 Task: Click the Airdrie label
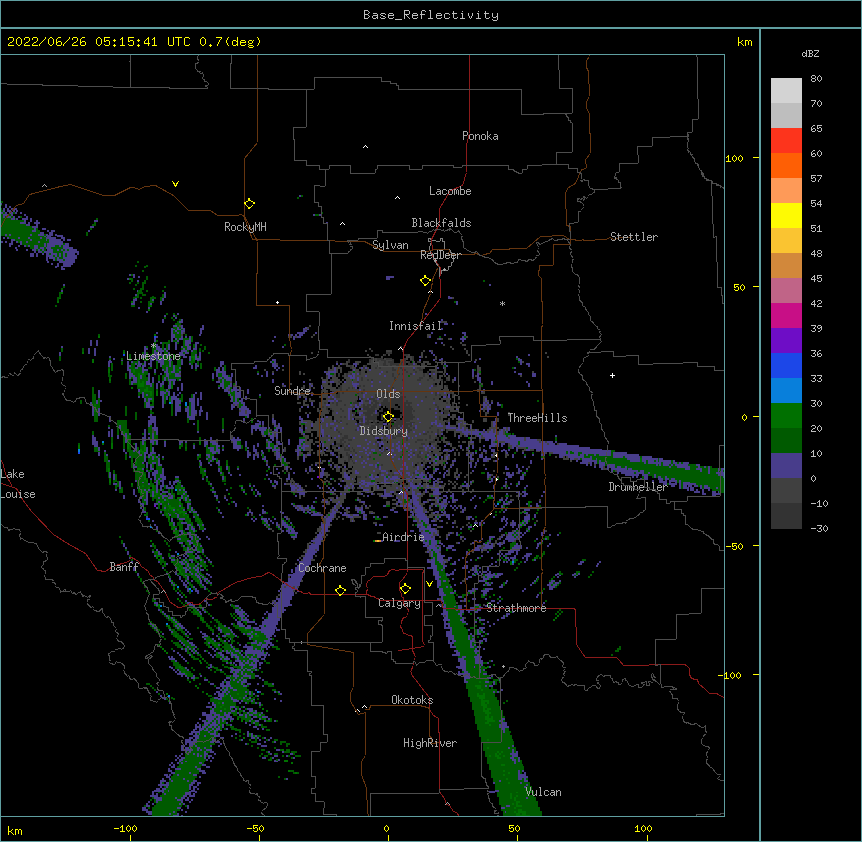403,537
